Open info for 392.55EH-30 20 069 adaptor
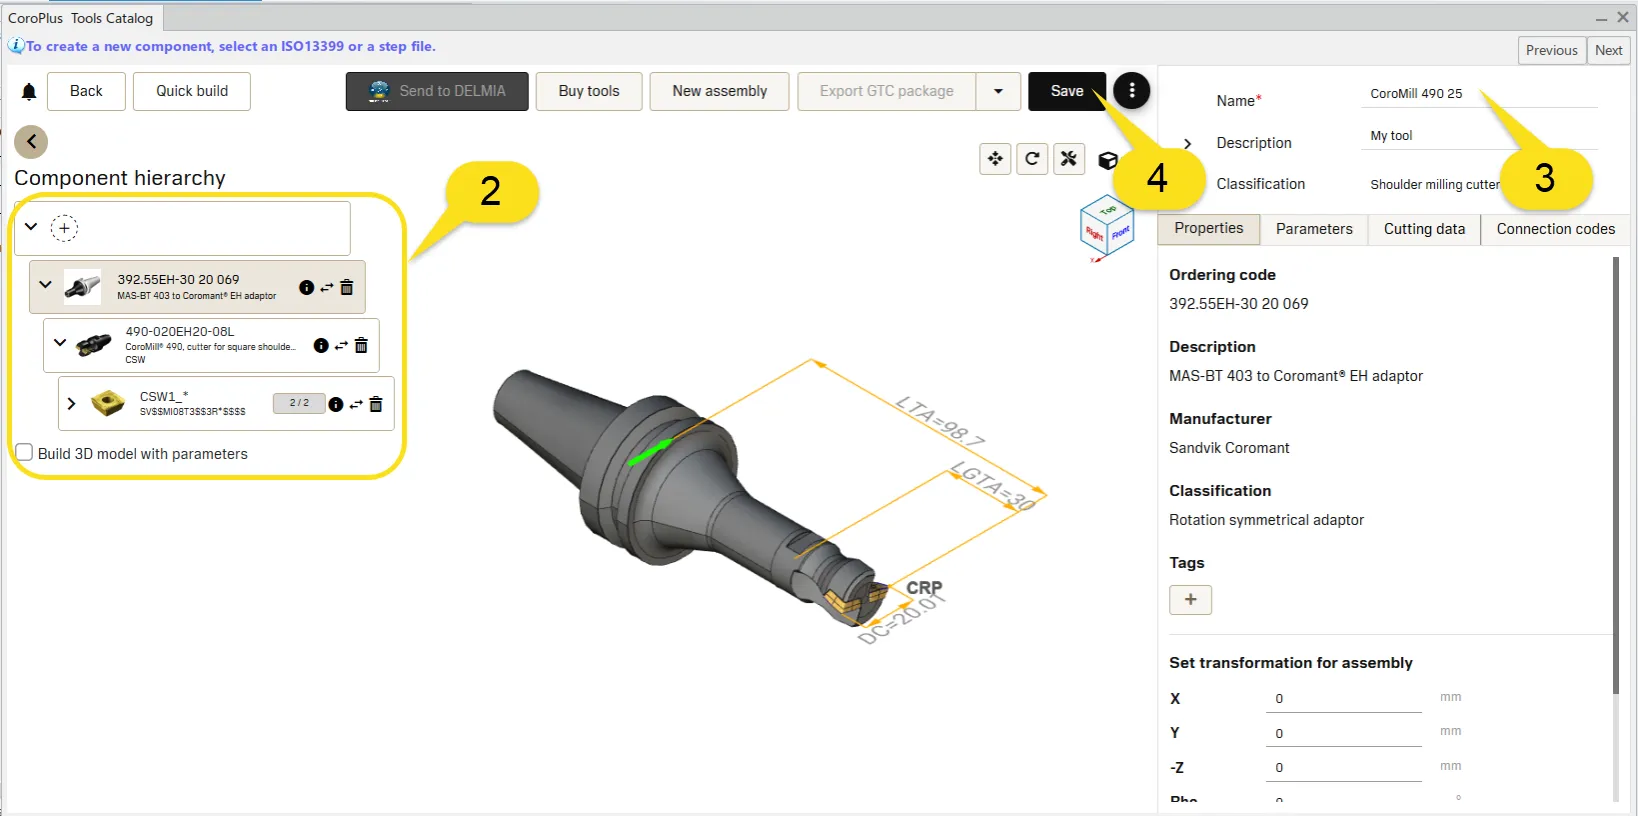Viewport: 1638px width, 816px height. click(306, 288)
